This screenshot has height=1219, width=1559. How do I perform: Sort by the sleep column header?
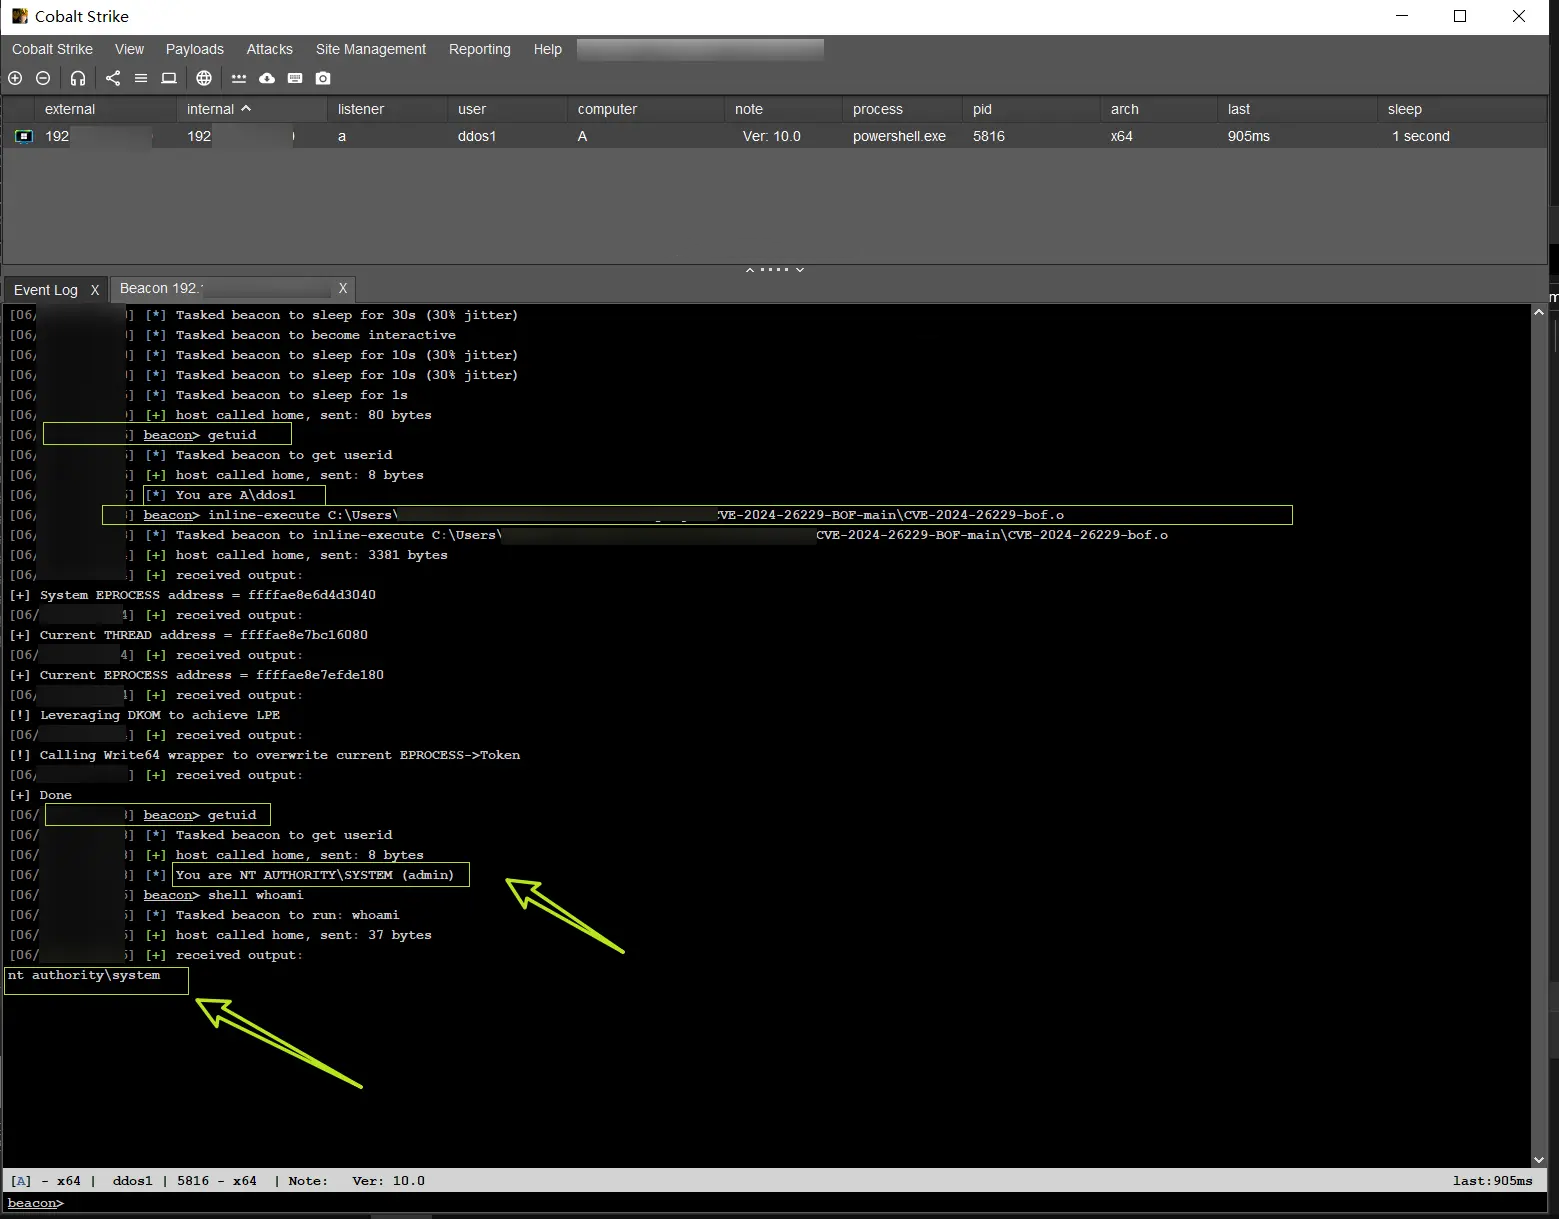tap(1463, 109)
